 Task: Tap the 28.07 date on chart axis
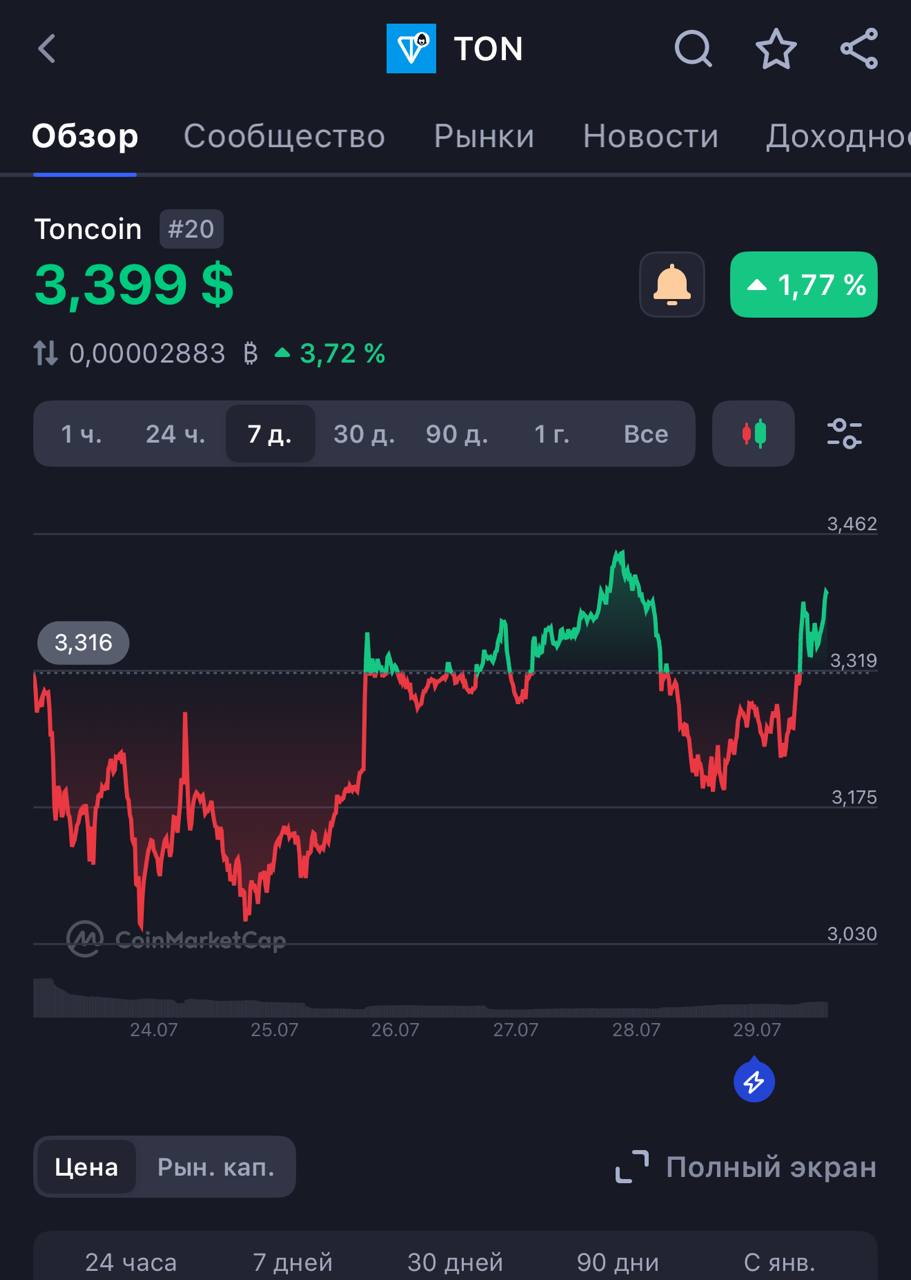point(636,1030)
